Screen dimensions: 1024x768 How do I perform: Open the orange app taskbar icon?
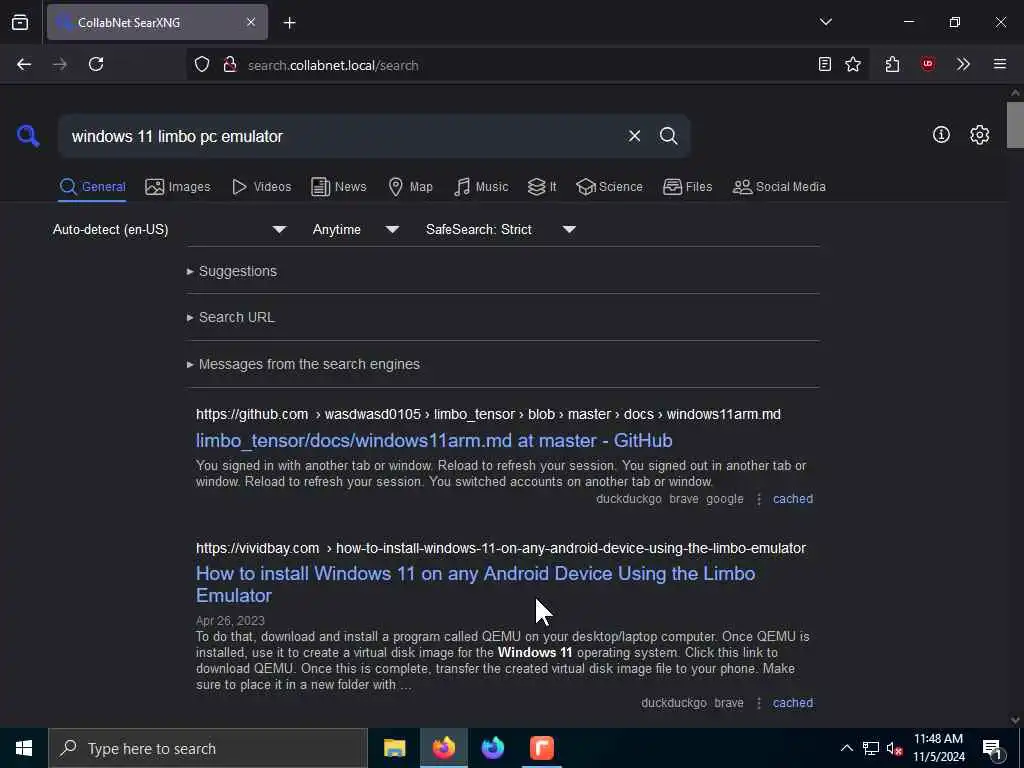click(x=541, y=748)
